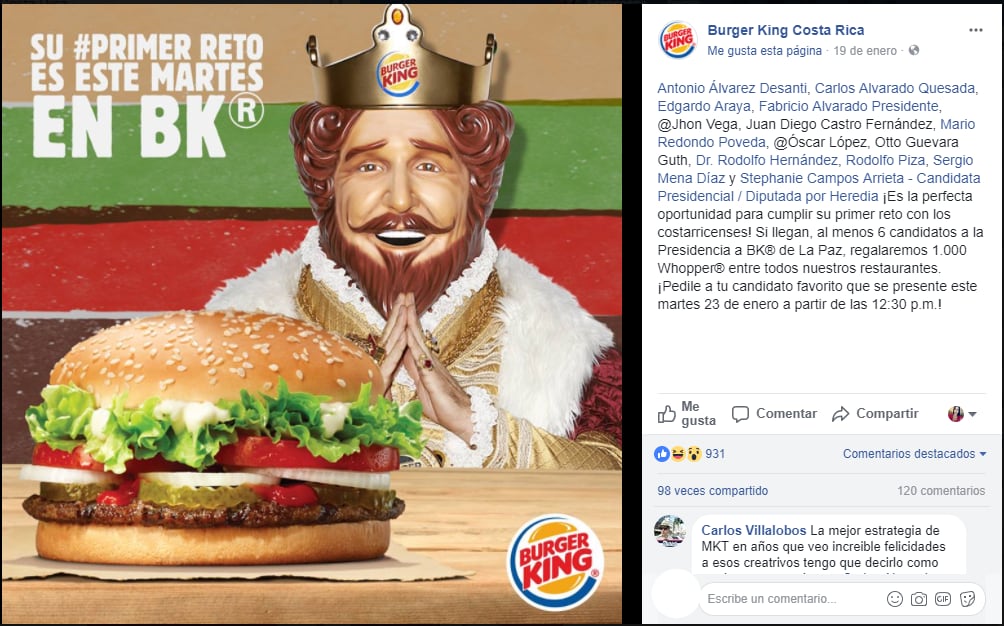Click the Comentar speech bubble icon

[x=740, y=414]
